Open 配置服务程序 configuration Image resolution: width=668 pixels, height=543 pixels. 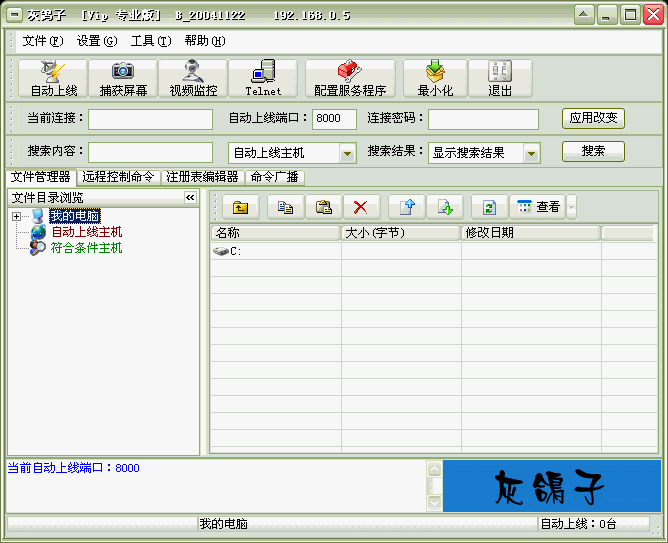[349, 78]
